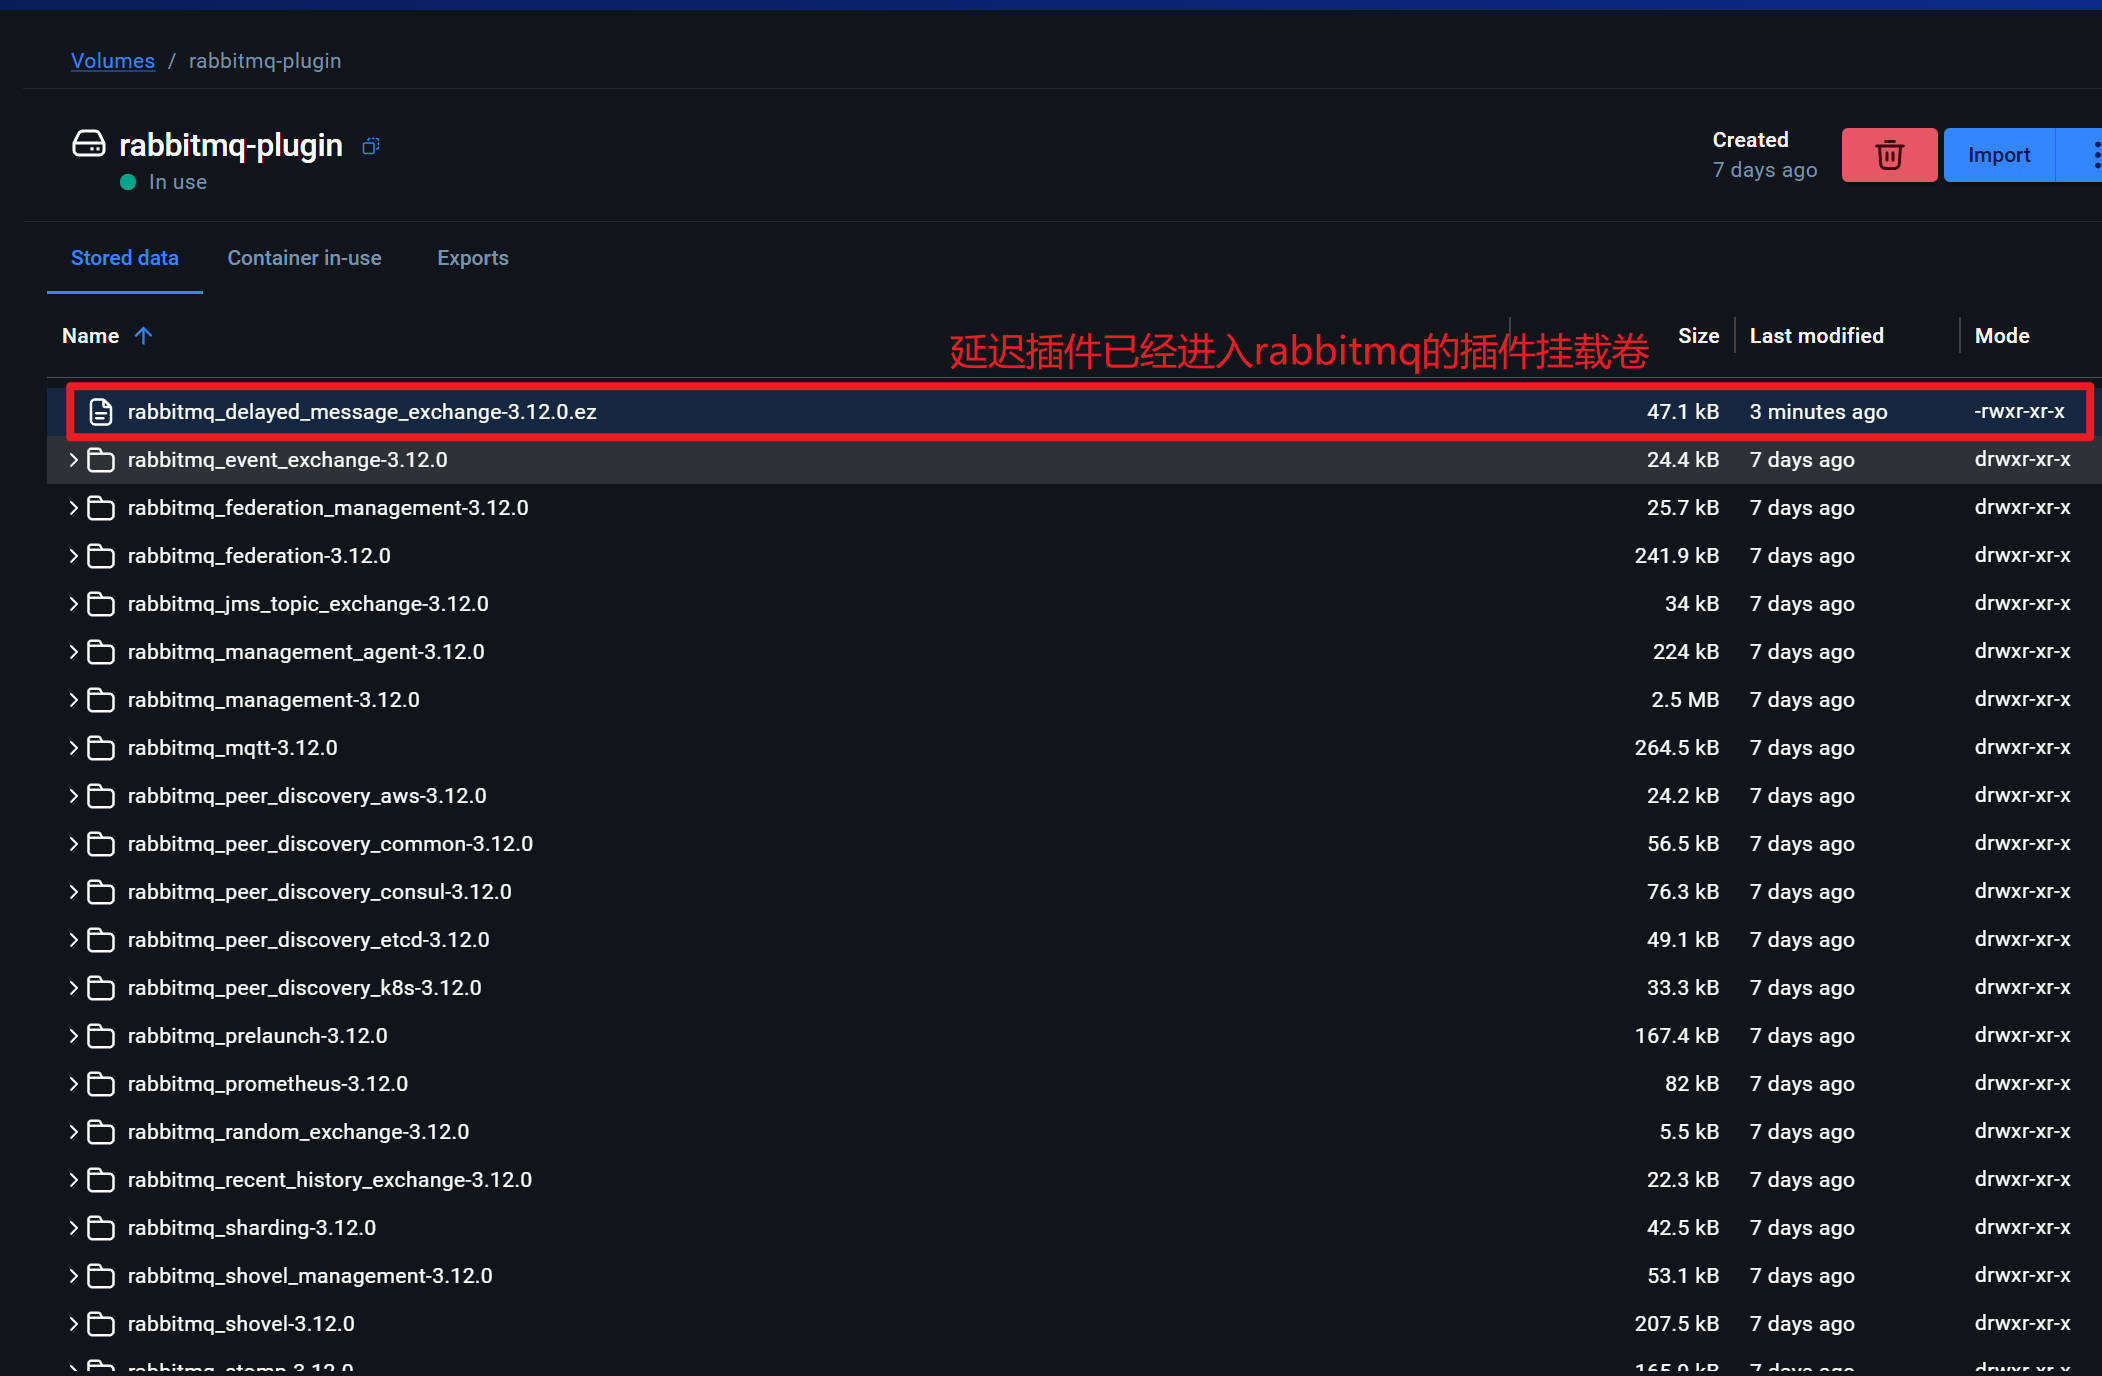Expand the rabbitmq_random_exchange-3.12.0 folder chevron
Screen dimensions: 2102x1376
coord(73,1132)
